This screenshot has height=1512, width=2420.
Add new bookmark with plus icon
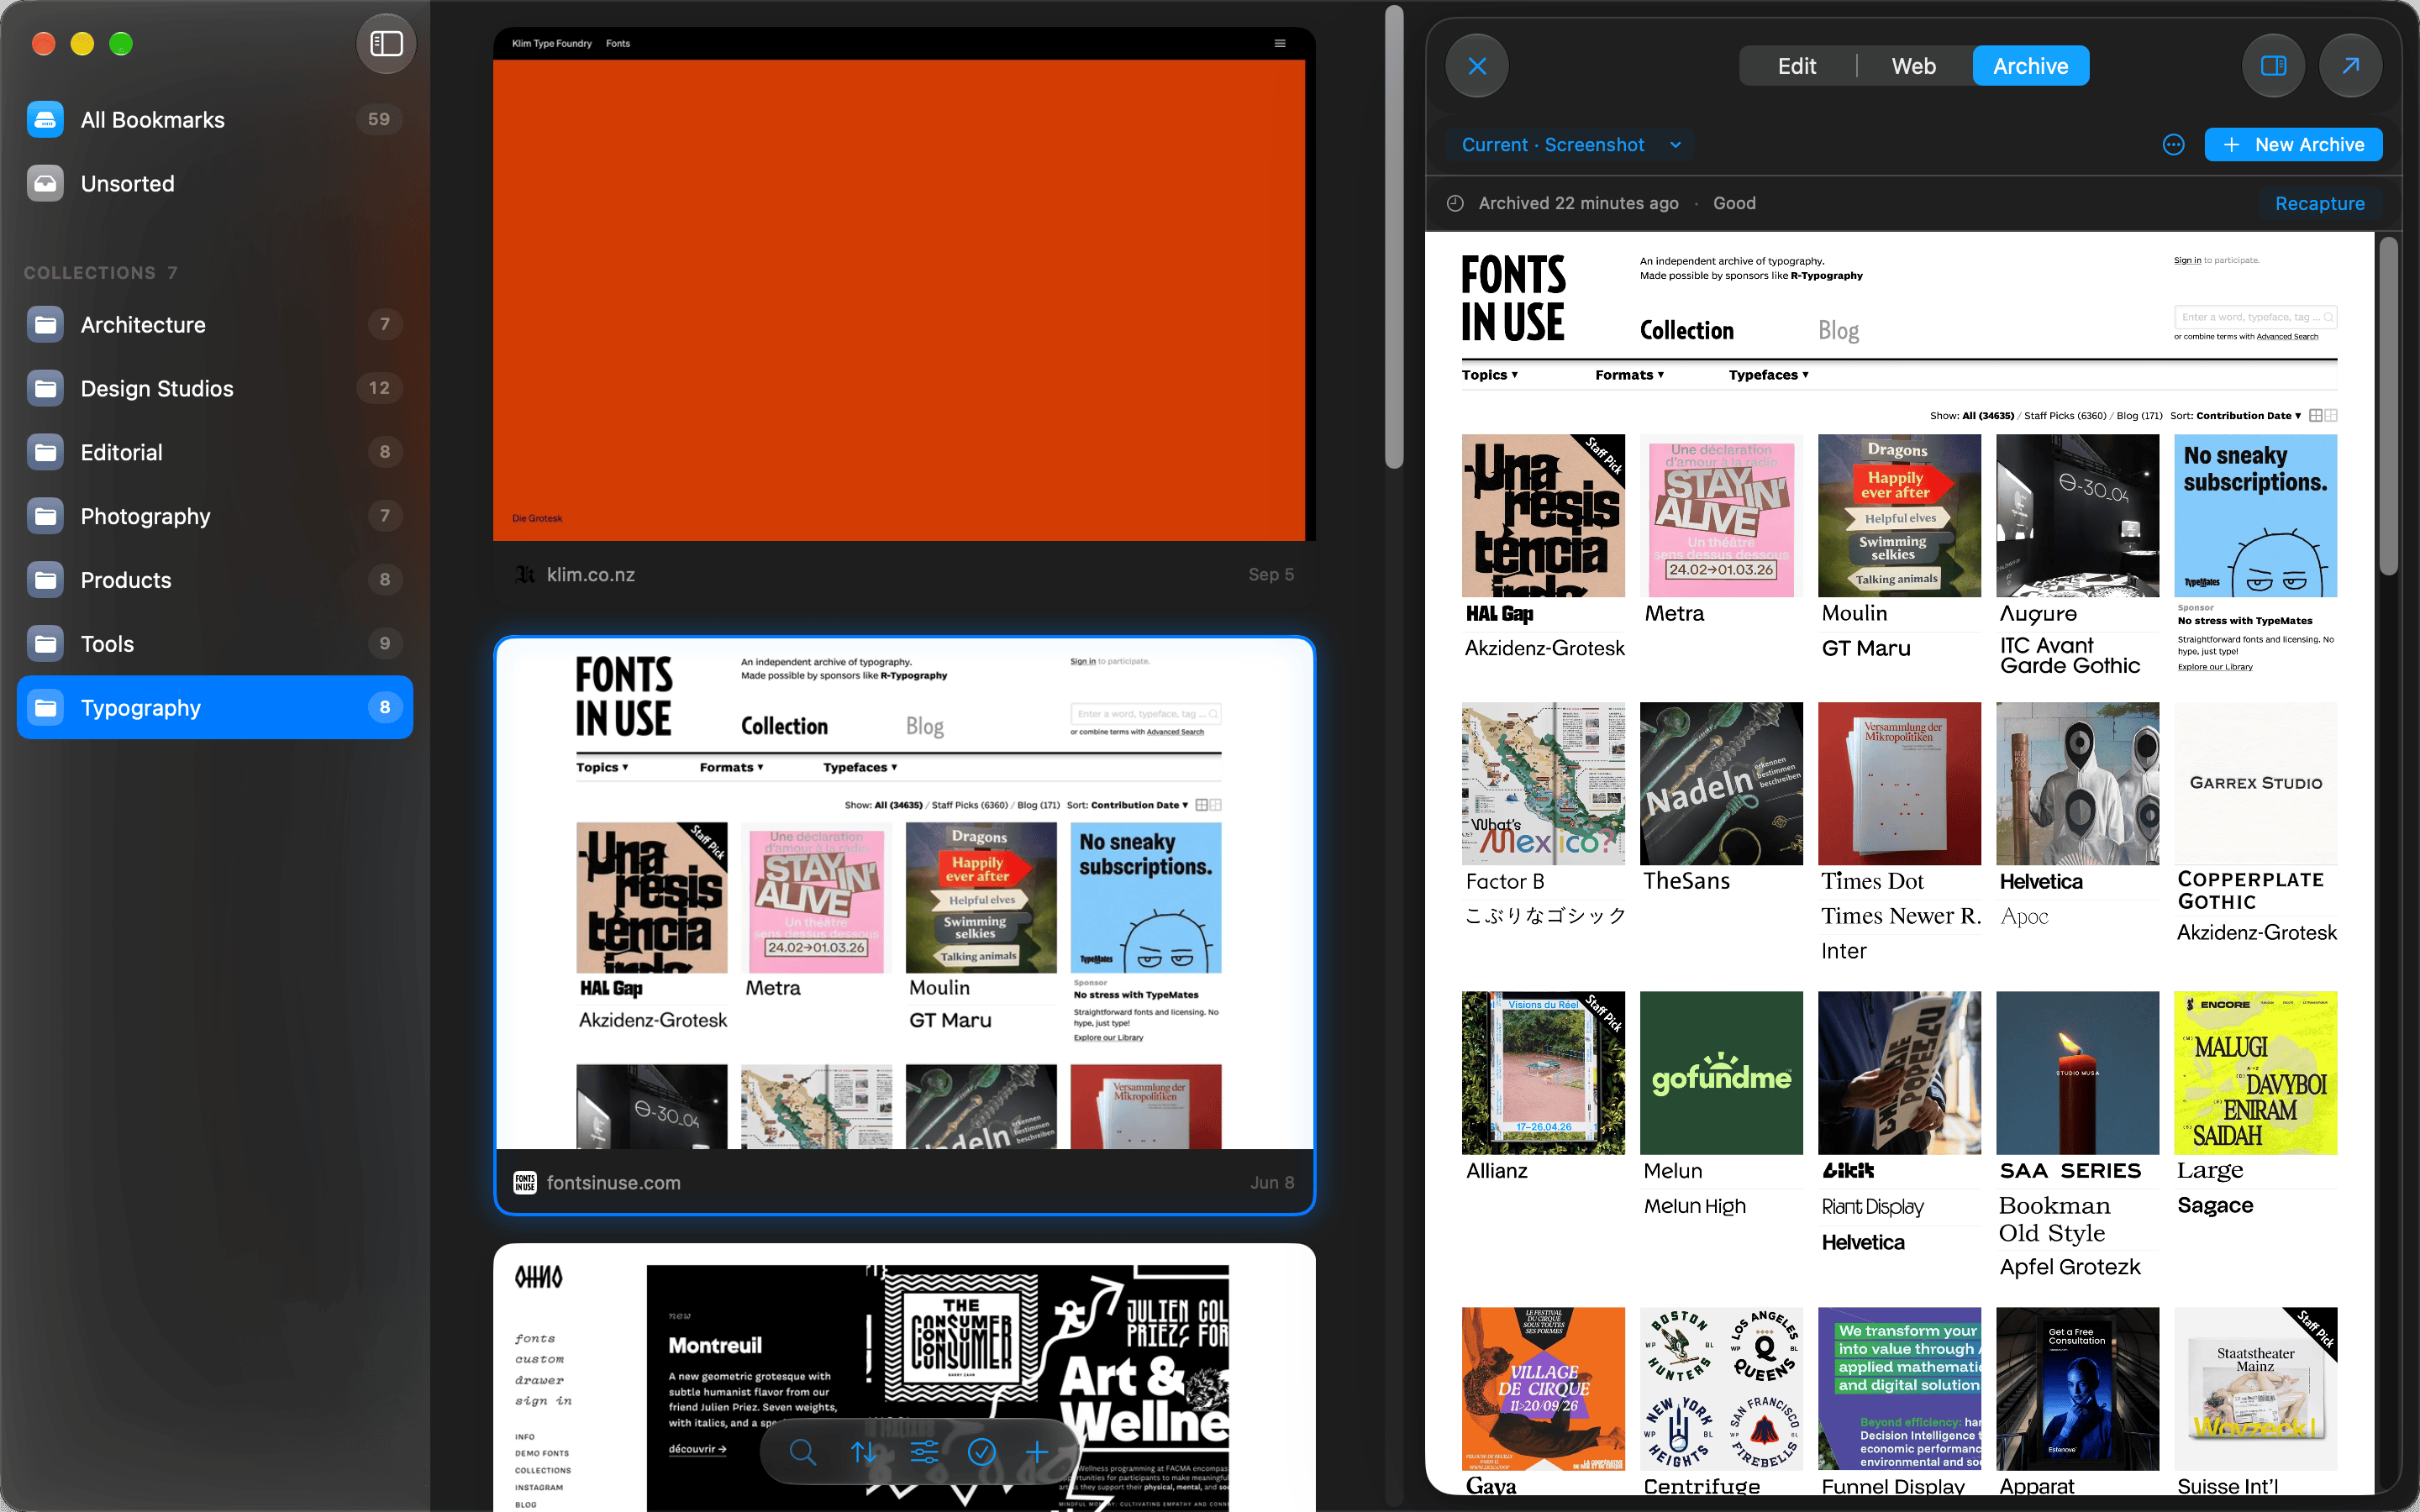pos(1037,1451)
